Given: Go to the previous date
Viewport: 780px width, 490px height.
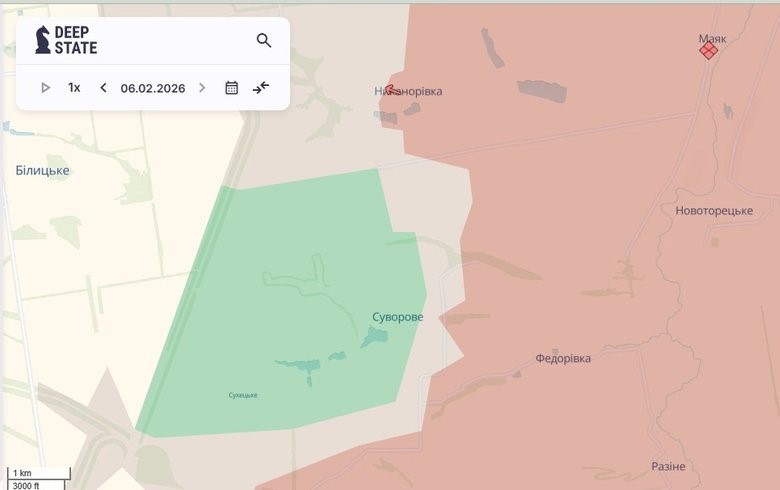Looking at the screenshot, I should click(103, 88).
